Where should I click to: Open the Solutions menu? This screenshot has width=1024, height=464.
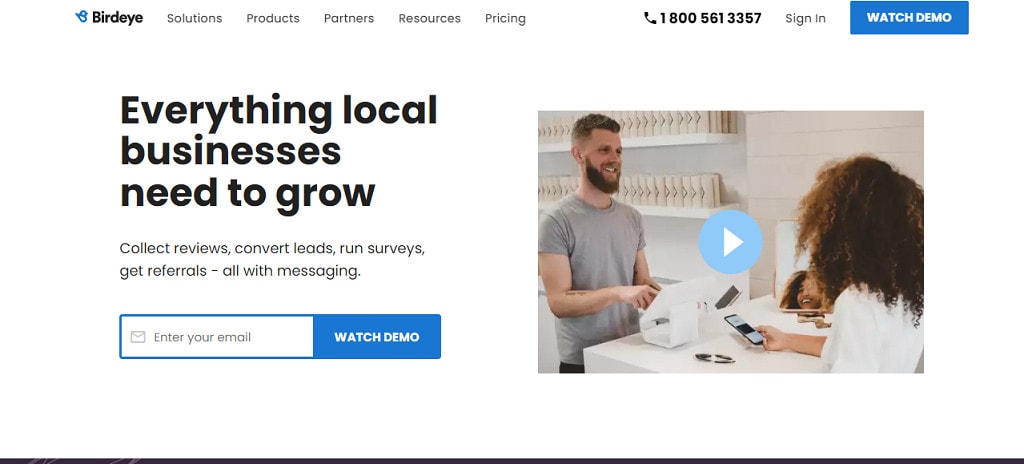195,18
